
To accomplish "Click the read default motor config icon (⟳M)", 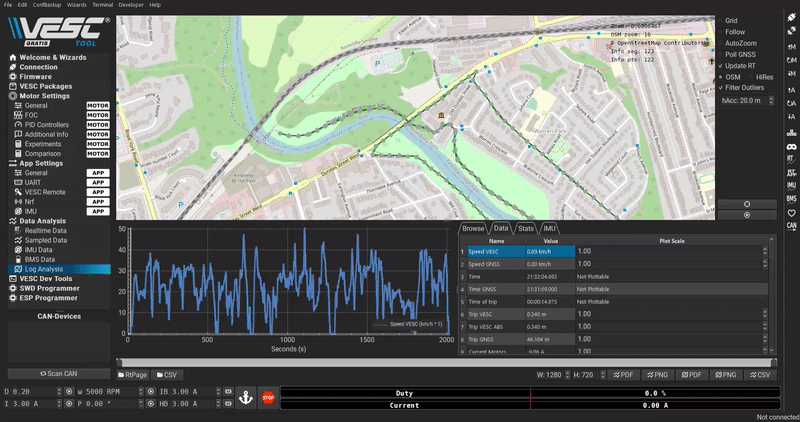I will click(791, 60).
